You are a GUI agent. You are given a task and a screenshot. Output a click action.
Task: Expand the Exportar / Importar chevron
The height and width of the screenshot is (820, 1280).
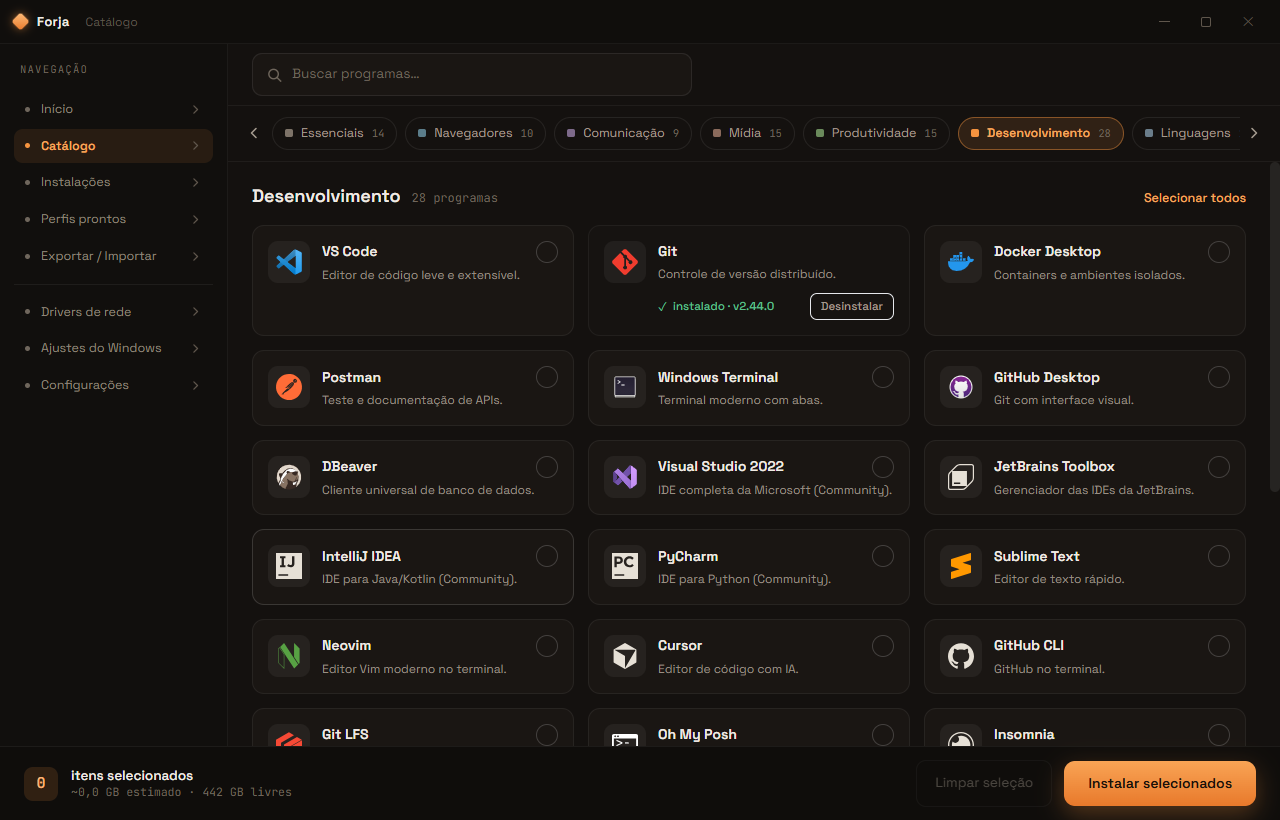click(196, 256)
